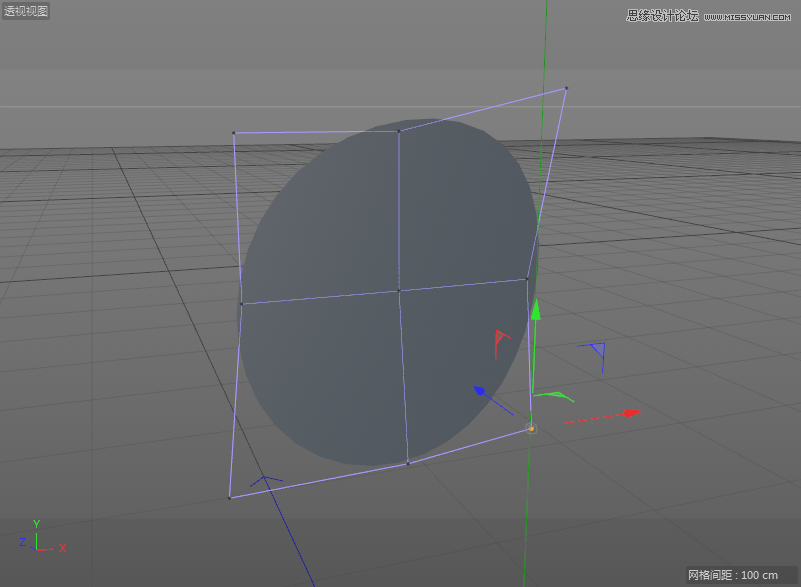Select the top-right corner point of cage
Screen dimensions: 801x587
[566, 88]
